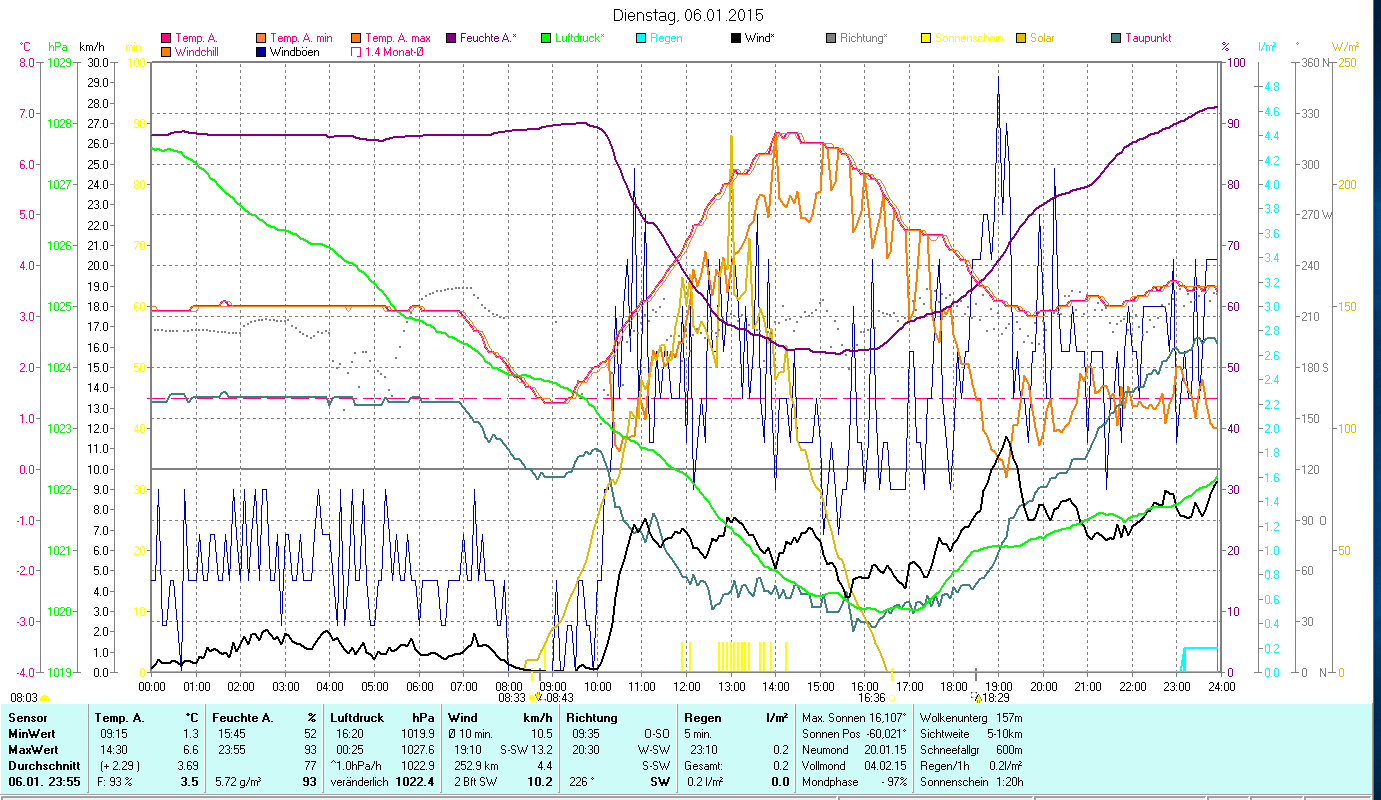Viewport: 1381px width, 800px height.
Task: Click the gold Solar legend swatch
Action: (1021, 38)
